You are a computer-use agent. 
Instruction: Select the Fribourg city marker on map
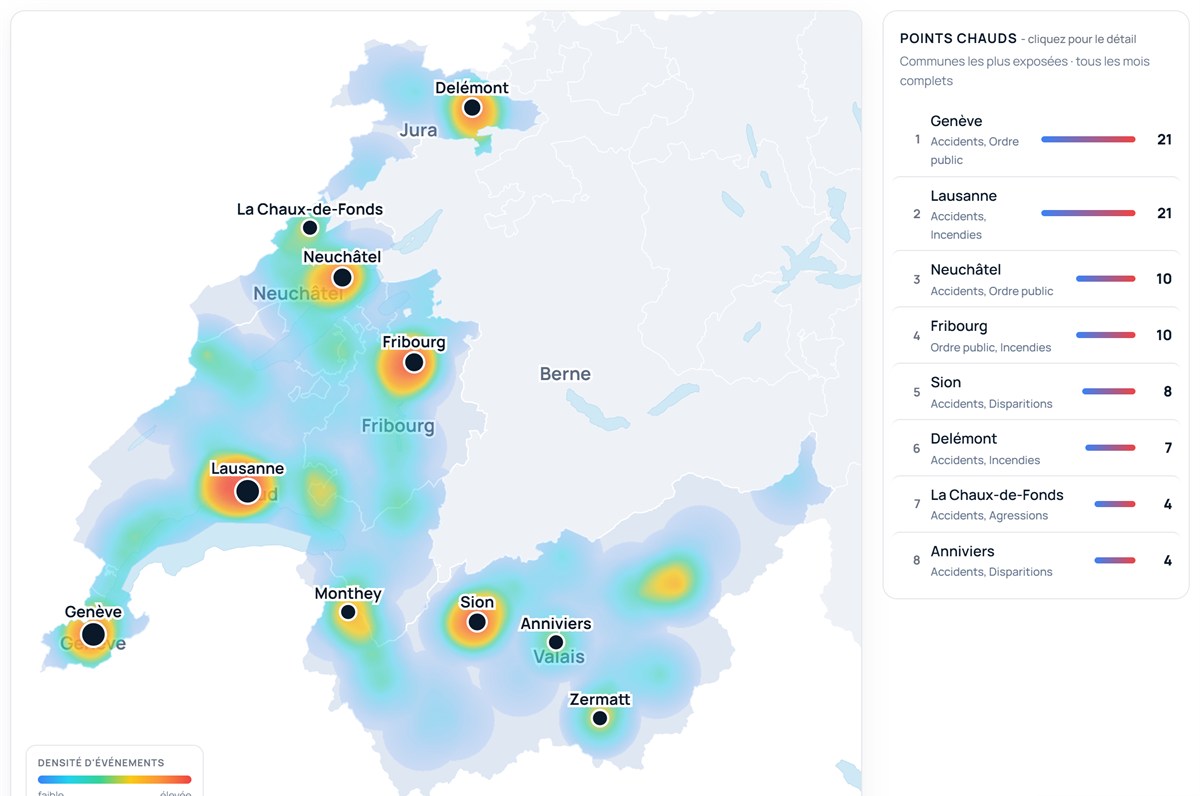click(x=414, y=363)
